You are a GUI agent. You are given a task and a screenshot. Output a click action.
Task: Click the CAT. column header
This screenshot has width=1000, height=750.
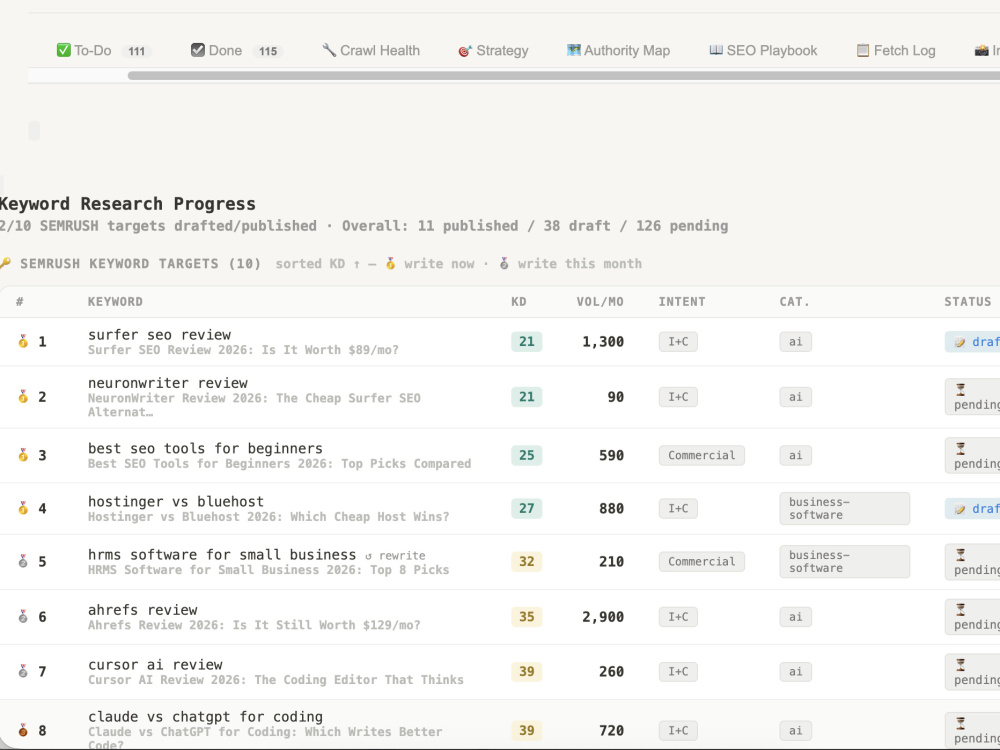click(795, 302)
